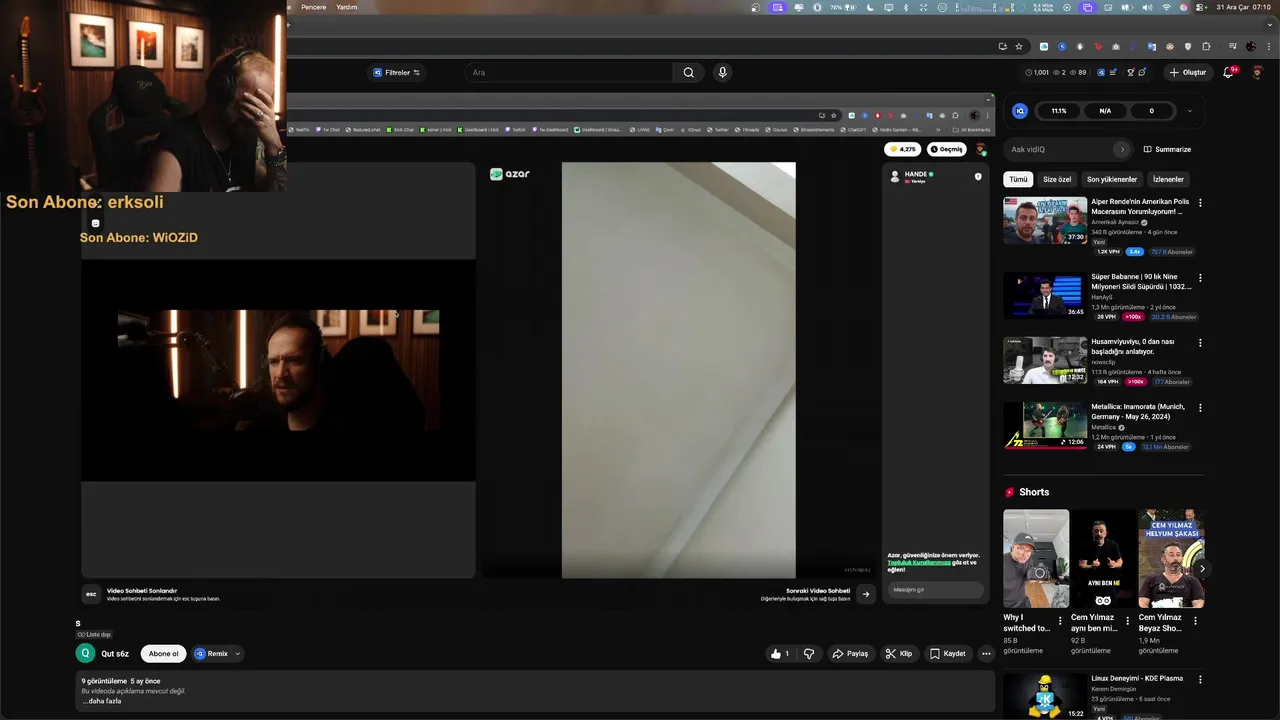Image resolution: width=1280 pixels, height=720 pixels.
Task: Open options menu for Metallica Inamorata video
Action: (1200, 408)
